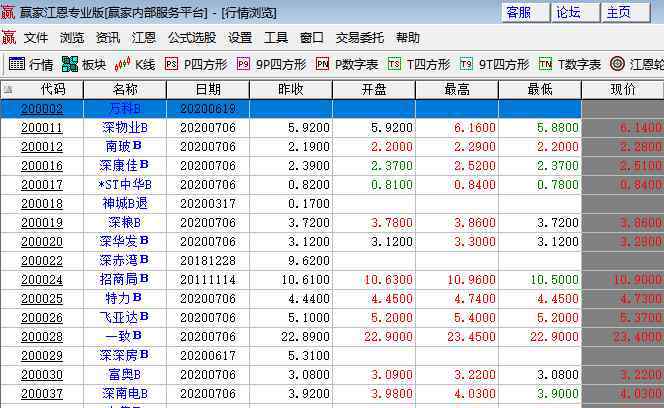664x408 pixels.
Task: Sort by the 开盘 column header
Action: pyautogui.click(x=374, y=89)
